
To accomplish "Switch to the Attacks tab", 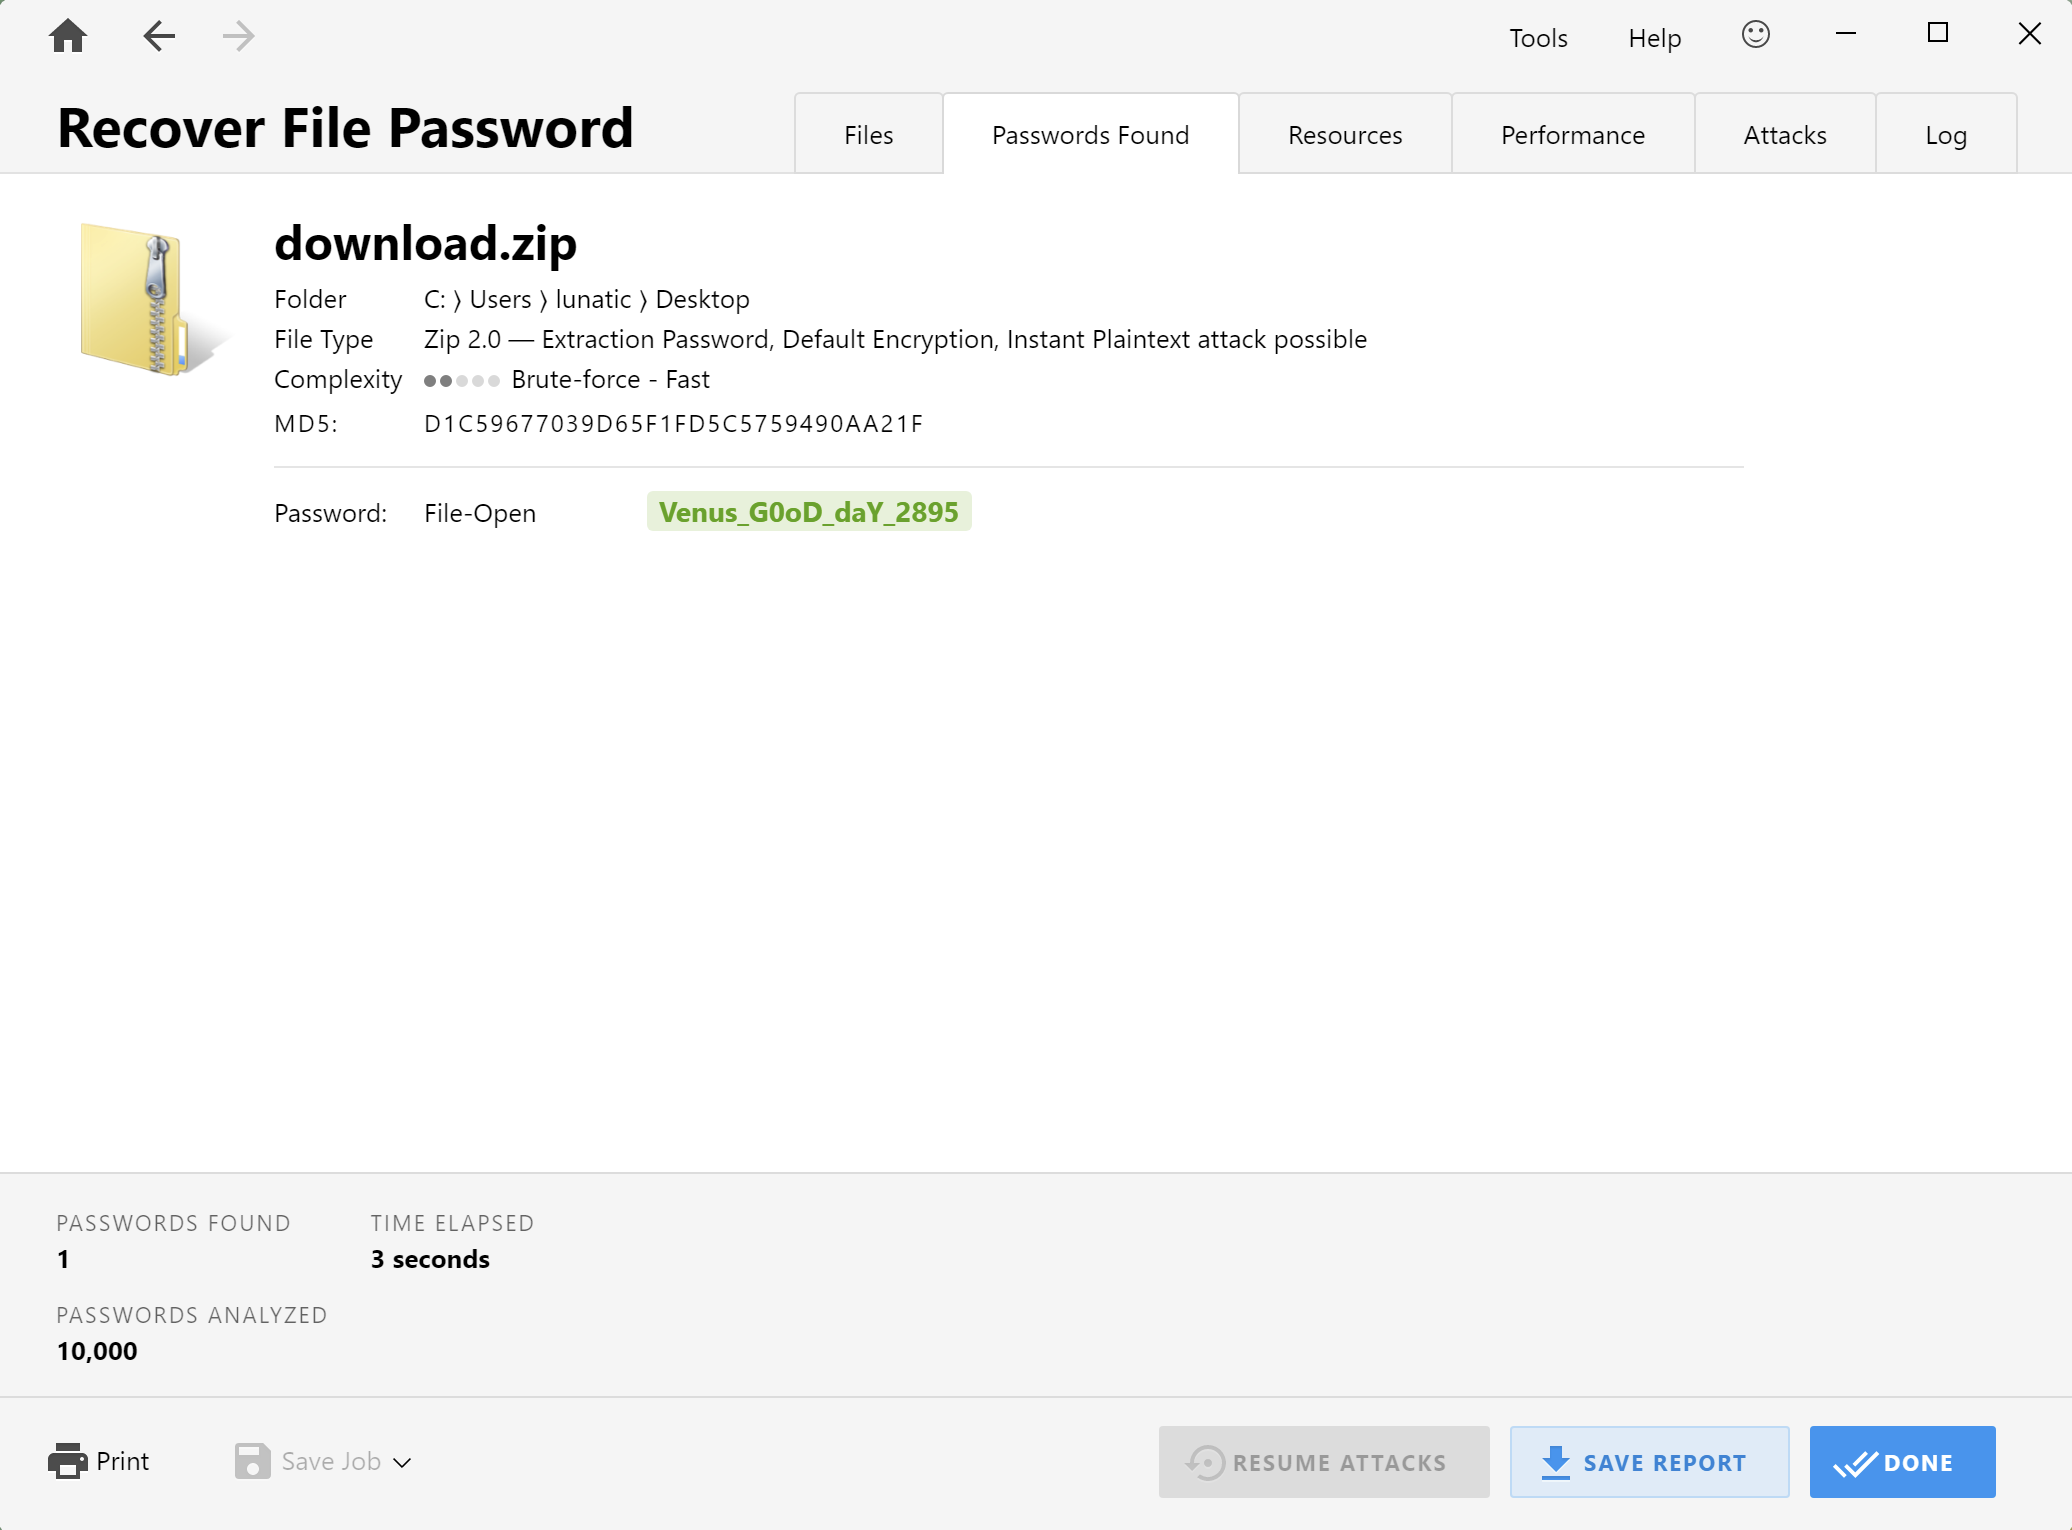I will tap(1785, 135).
